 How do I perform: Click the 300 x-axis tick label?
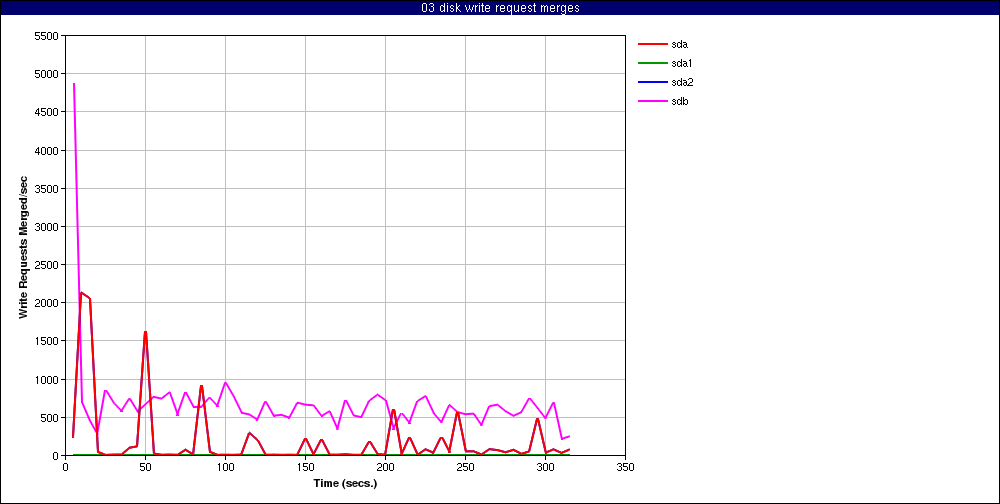pos(545,467)
